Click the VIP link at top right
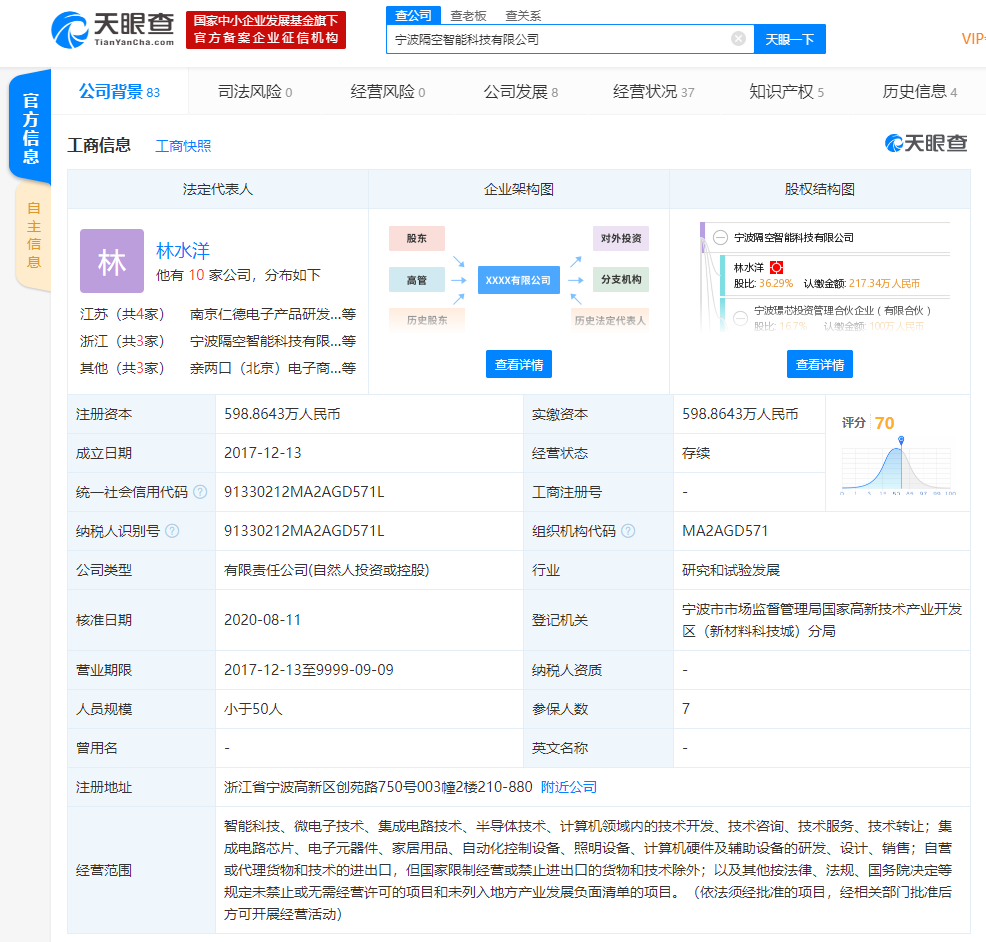Screen dimensions: 986x942 (x=973, y=39)
